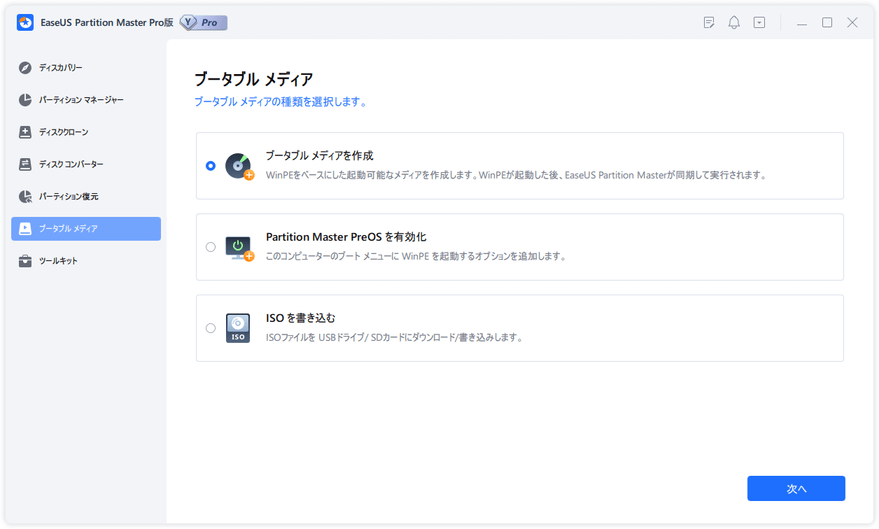The width and height of the screenshot is (879, 529).
Task: Select the ISO を書き込む radio button
Action: [x=210, y=328]
